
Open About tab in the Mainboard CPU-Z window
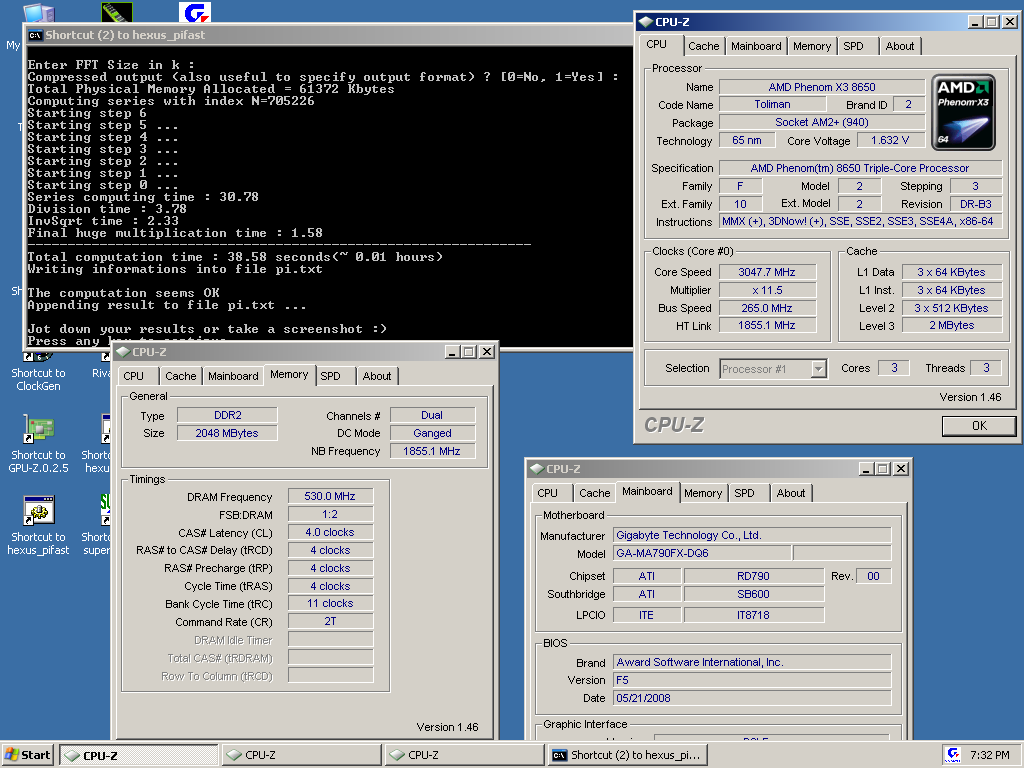[x=790, y=493]
